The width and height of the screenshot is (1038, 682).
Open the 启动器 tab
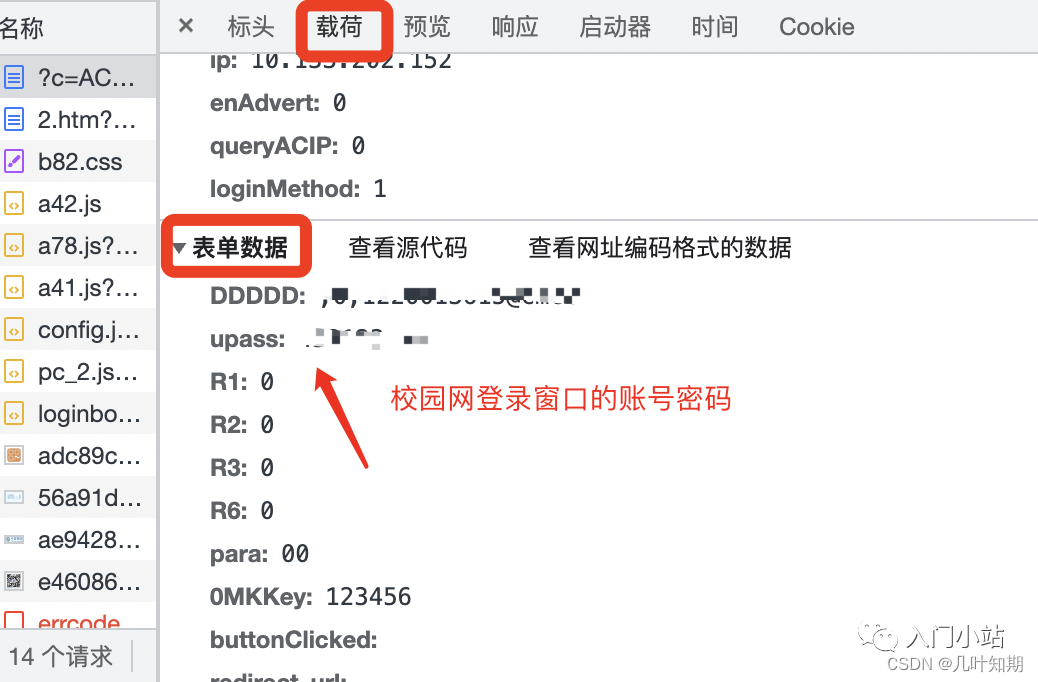tap(615, 27)
